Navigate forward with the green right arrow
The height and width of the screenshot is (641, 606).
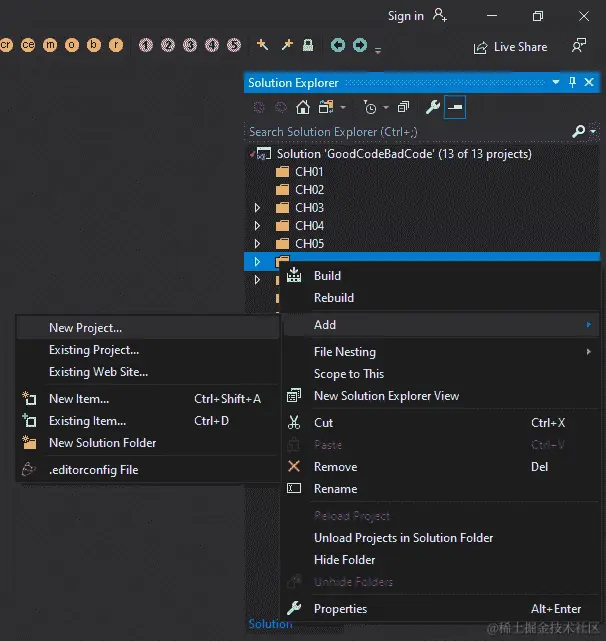360,45
